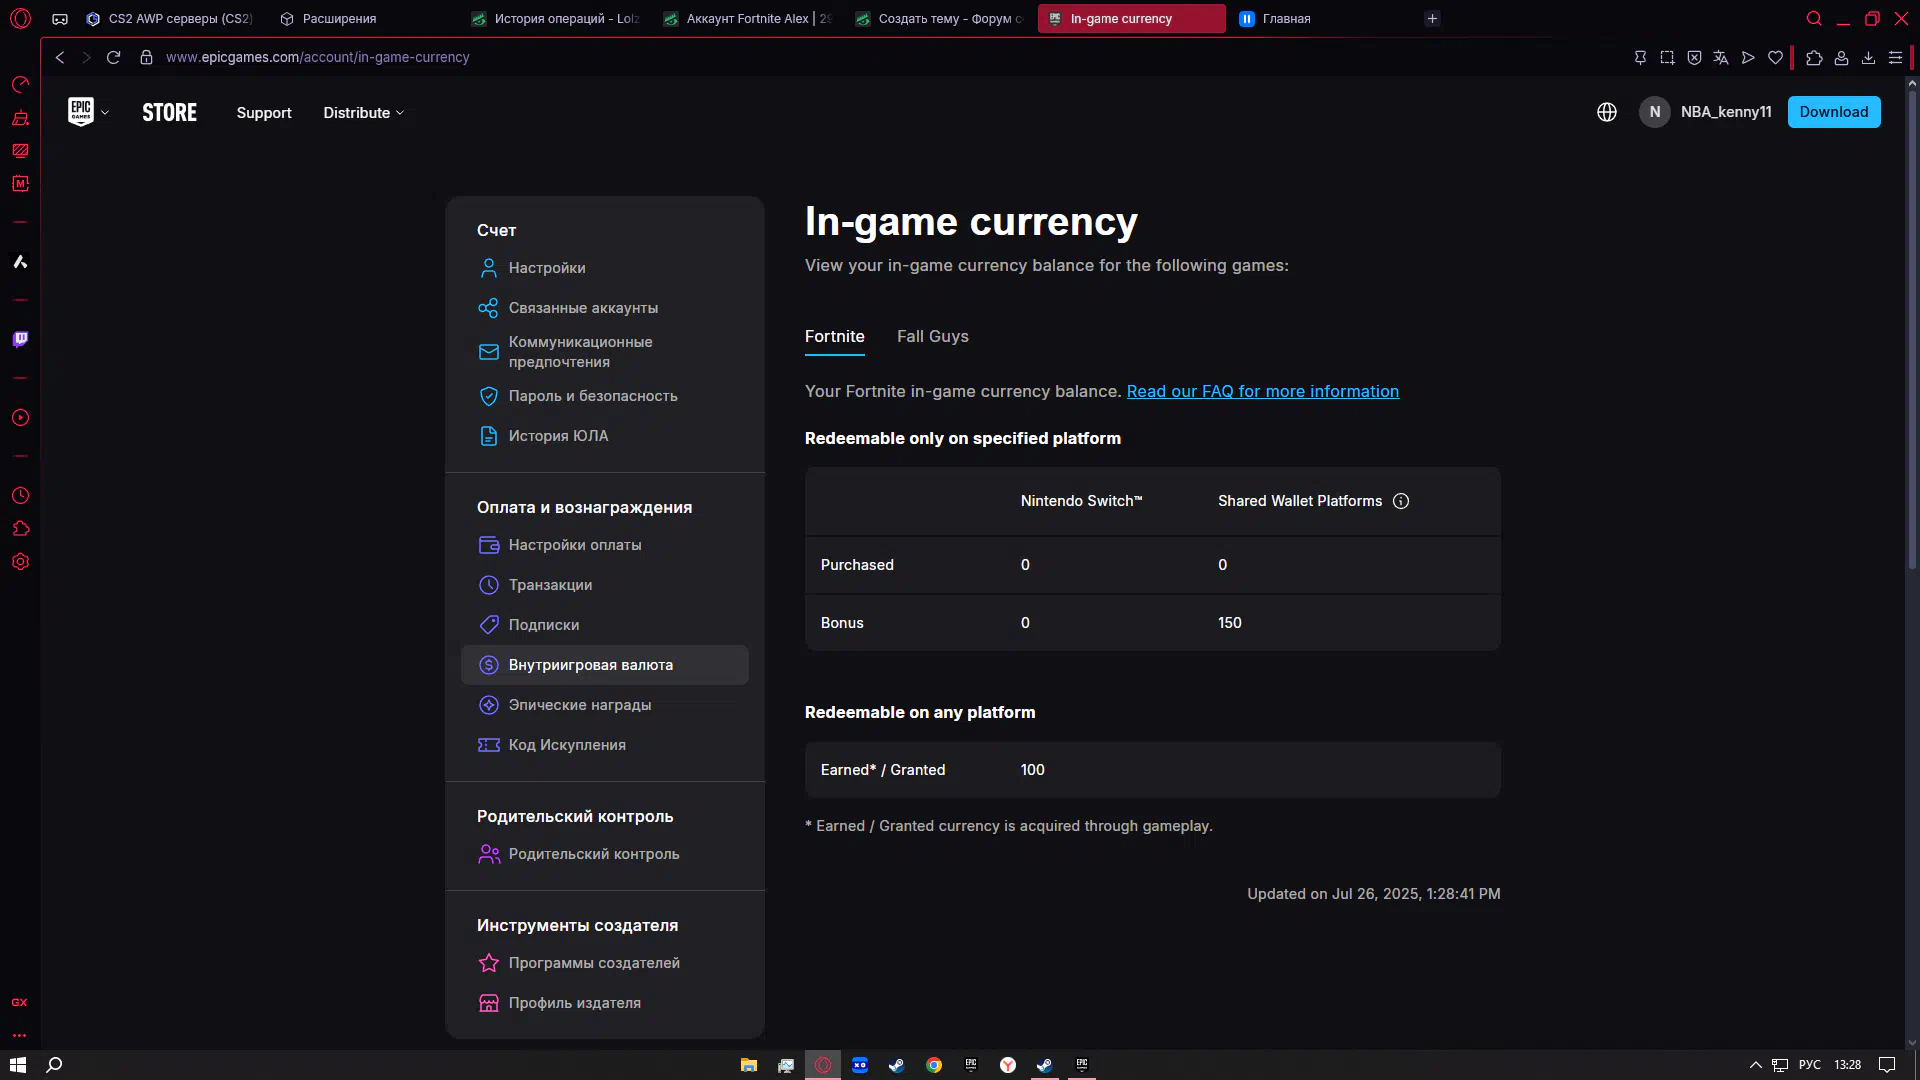Image resolution: width=1920 pixels, height=1080 pixels.
Task: Open Twitch icon in Opera sidebar
Action: tap(20, 339)
